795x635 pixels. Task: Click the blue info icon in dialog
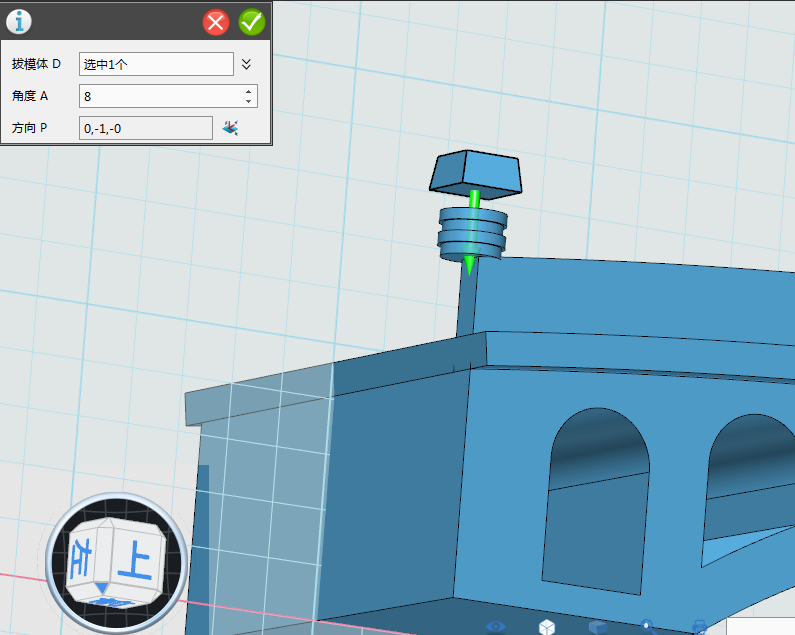pyautogui.click(x=19, y=21)
